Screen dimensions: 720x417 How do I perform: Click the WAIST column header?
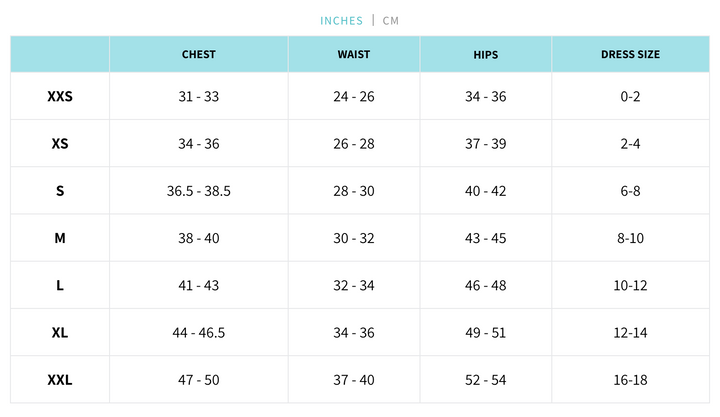click(x=354, y=54)
